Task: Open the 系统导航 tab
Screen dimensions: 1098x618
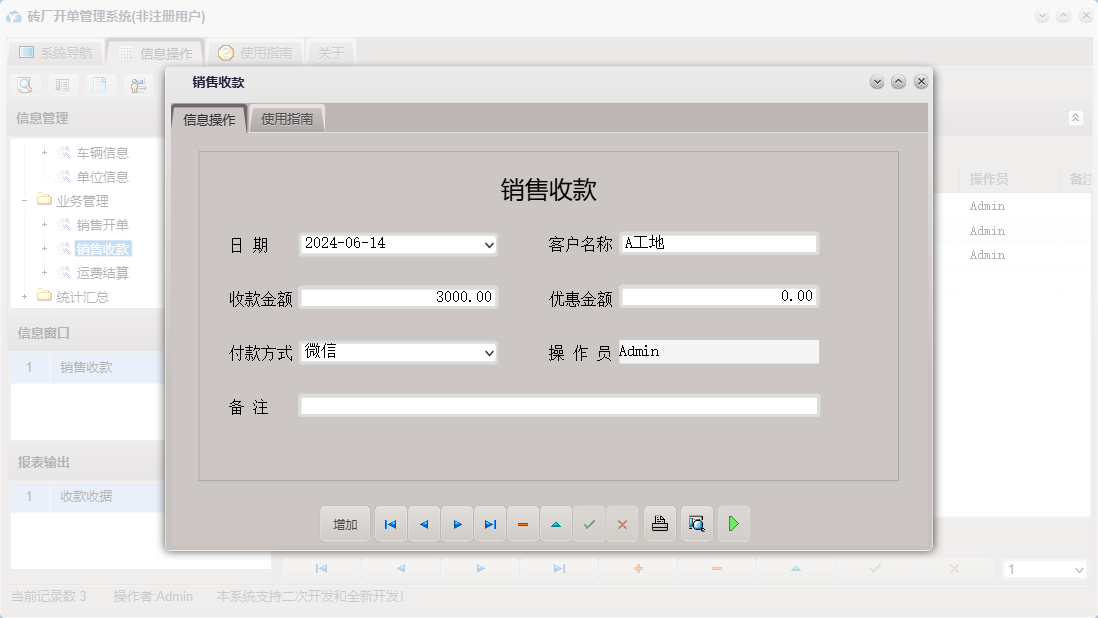Action: 54,52
